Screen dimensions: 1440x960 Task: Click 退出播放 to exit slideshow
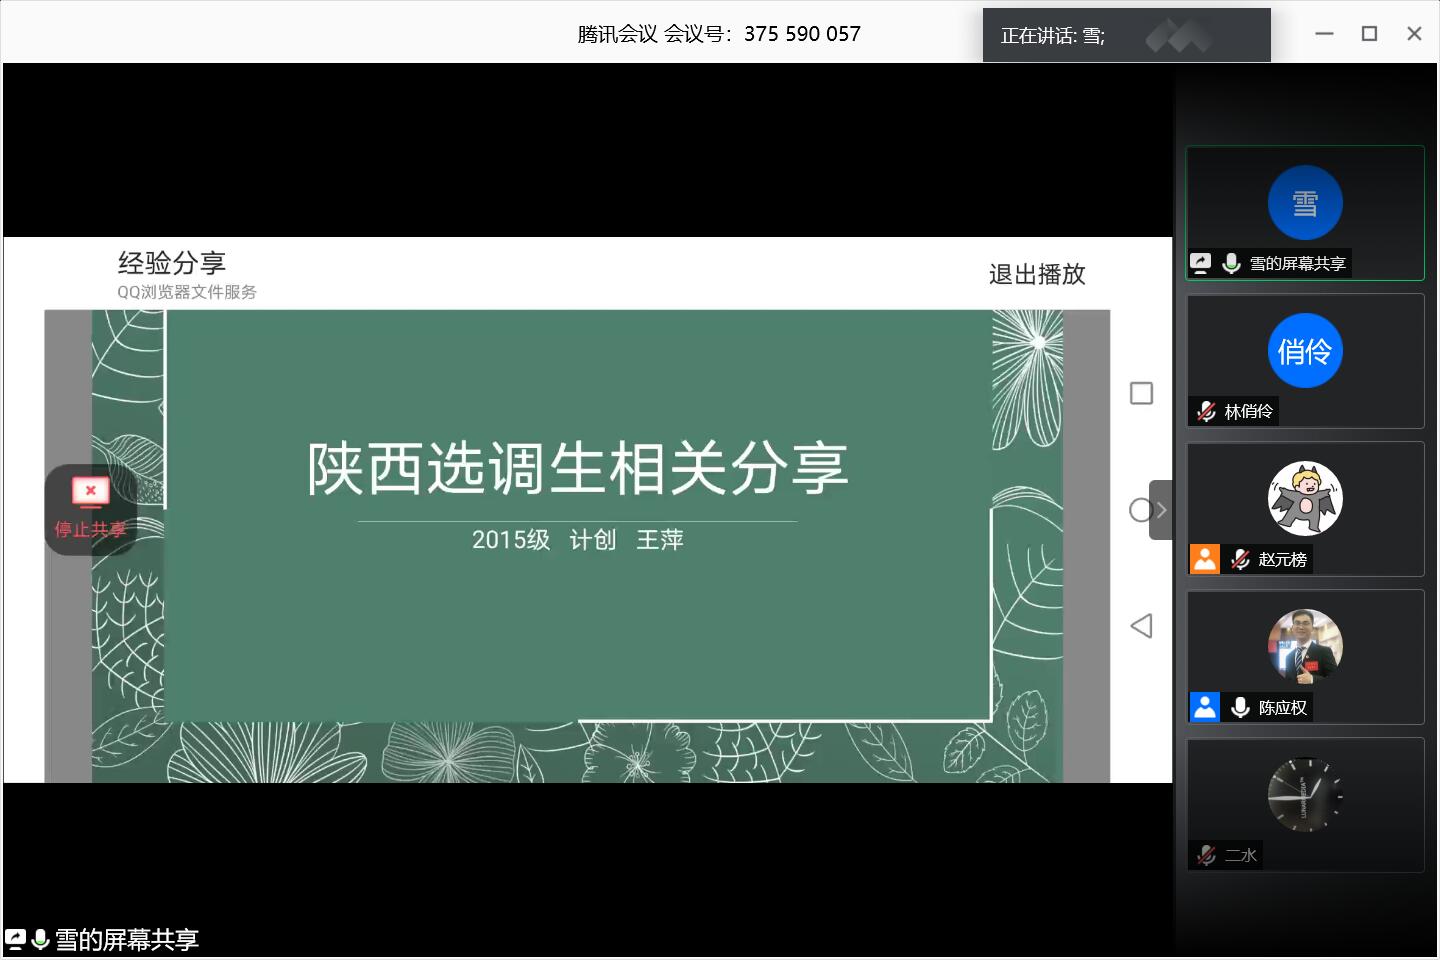pos(1037,274)
